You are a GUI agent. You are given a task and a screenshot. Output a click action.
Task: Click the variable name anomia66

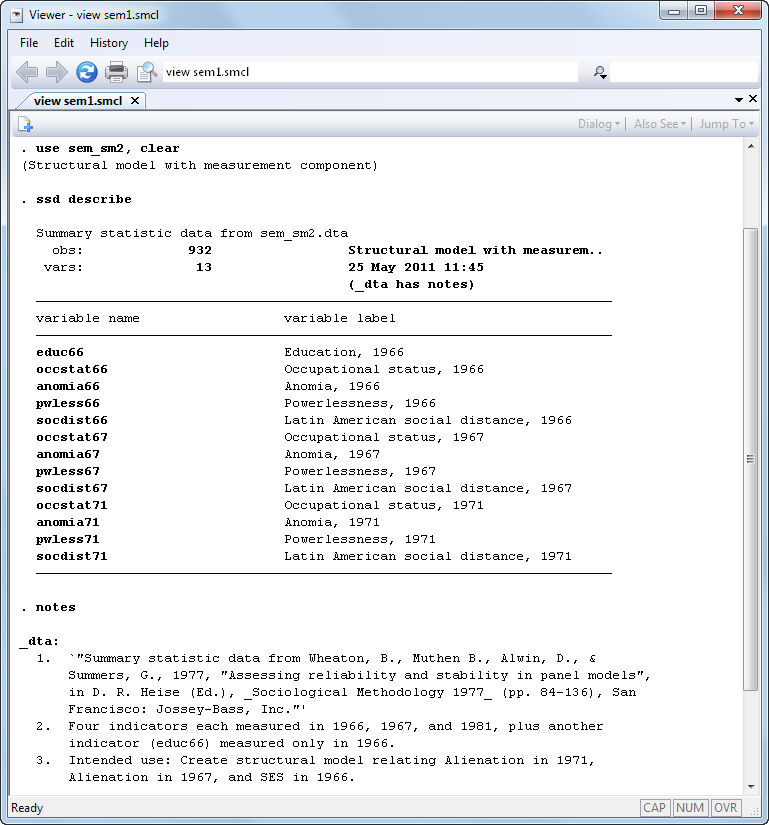coord(68,386)
